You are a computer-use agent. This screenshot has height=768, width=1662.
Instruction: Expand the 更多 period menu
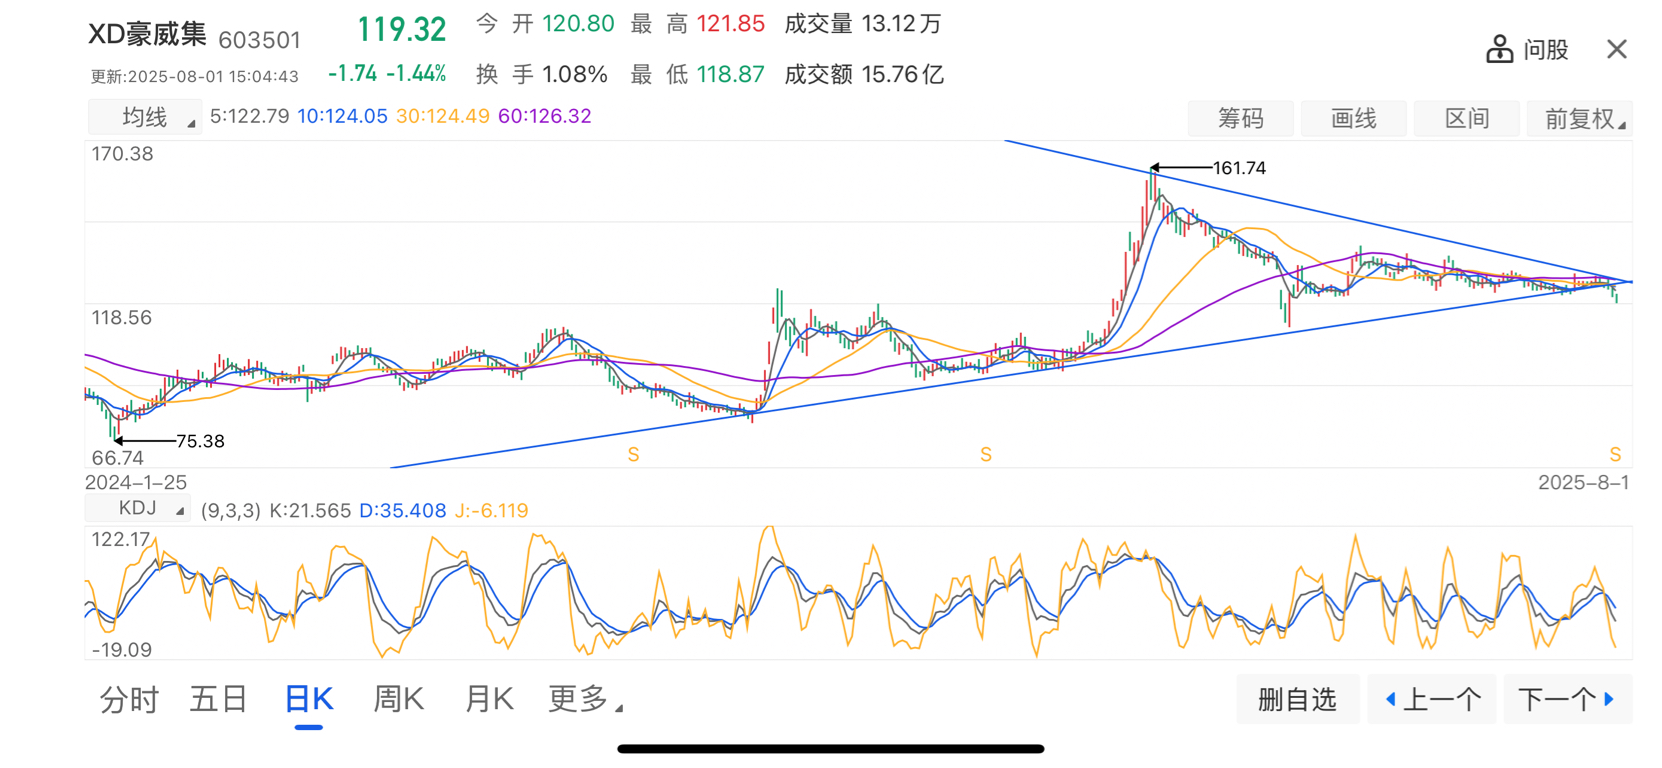pos(586,698)
